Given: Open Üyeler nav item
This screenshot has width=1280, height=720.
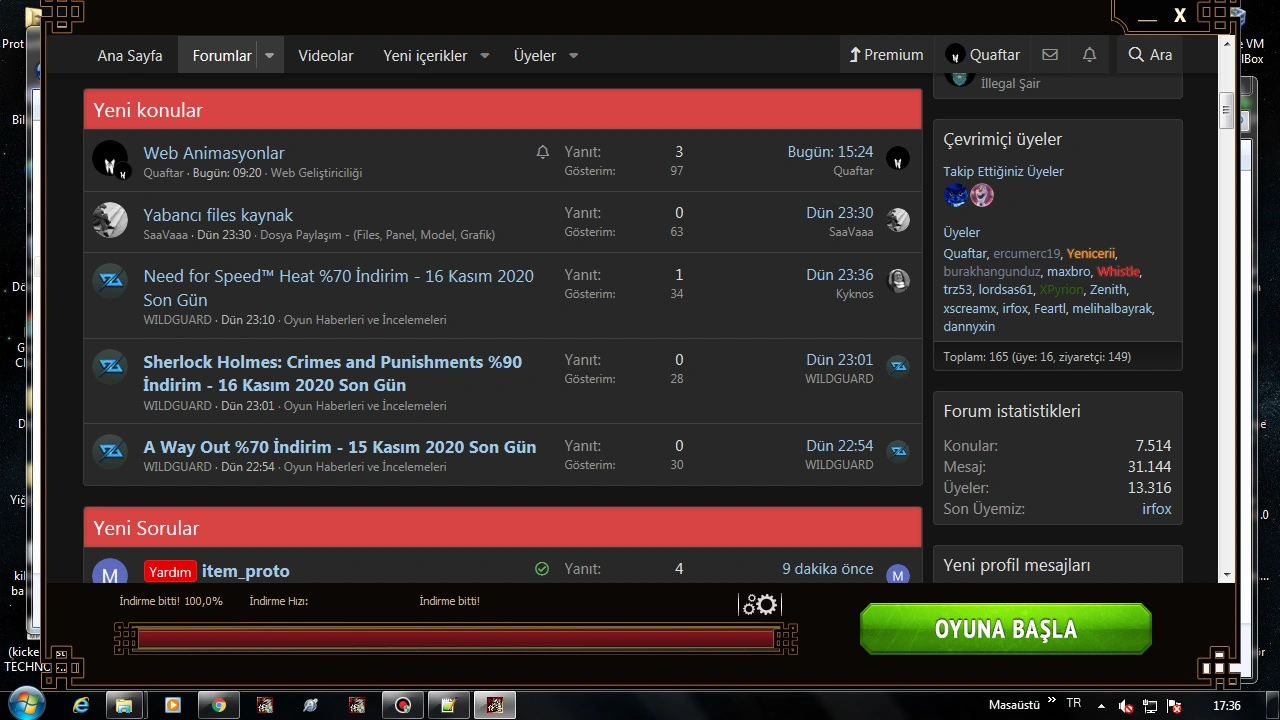Looking at the screenshot, I should tap(535, 55).
